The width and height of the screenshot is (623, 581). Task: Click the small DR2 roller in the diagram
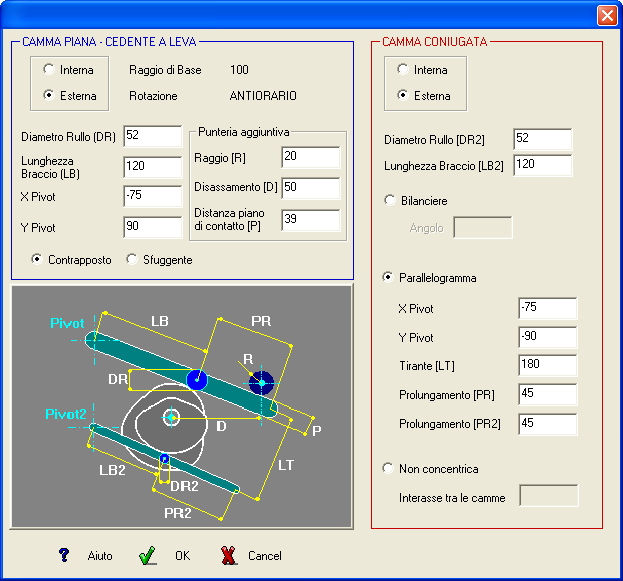(164, 459)
